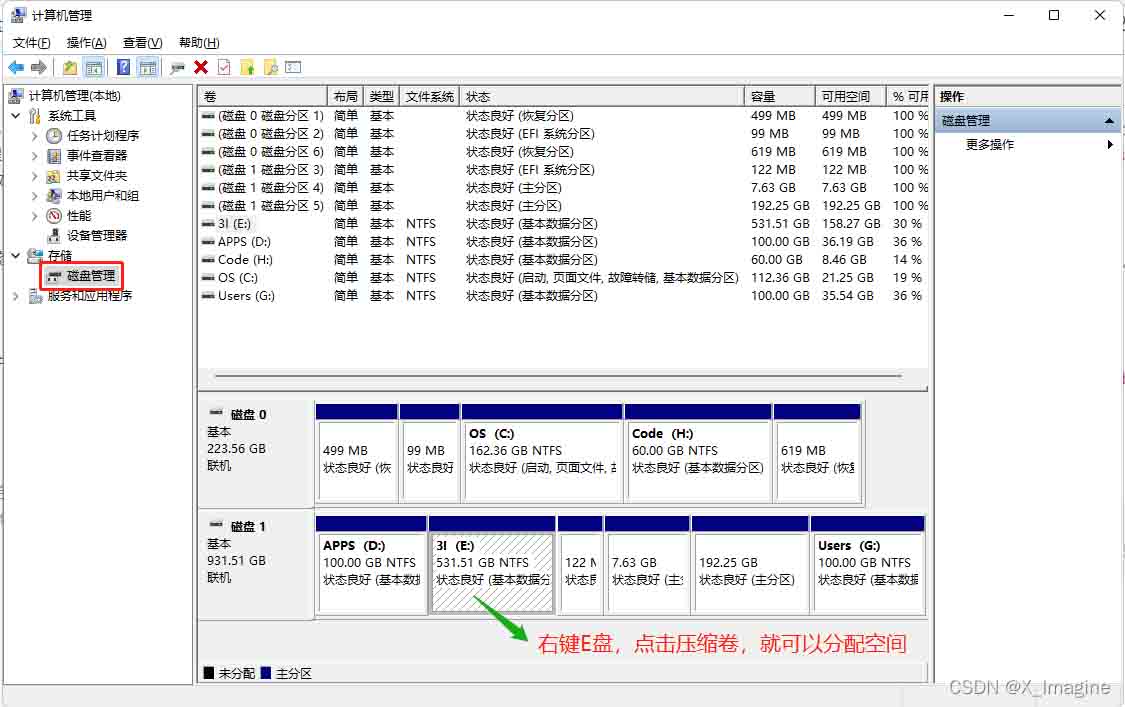Click the Show/Hide Console Tree icon
This screenshot has width=1125, height=707.
(94, 67)
